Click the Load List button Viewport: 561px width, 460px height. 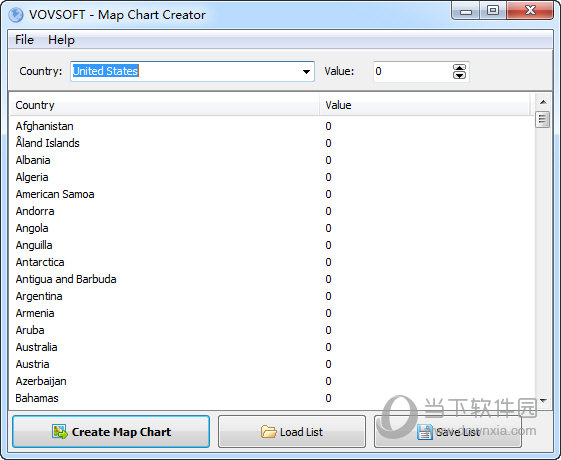tap(292, 432)
